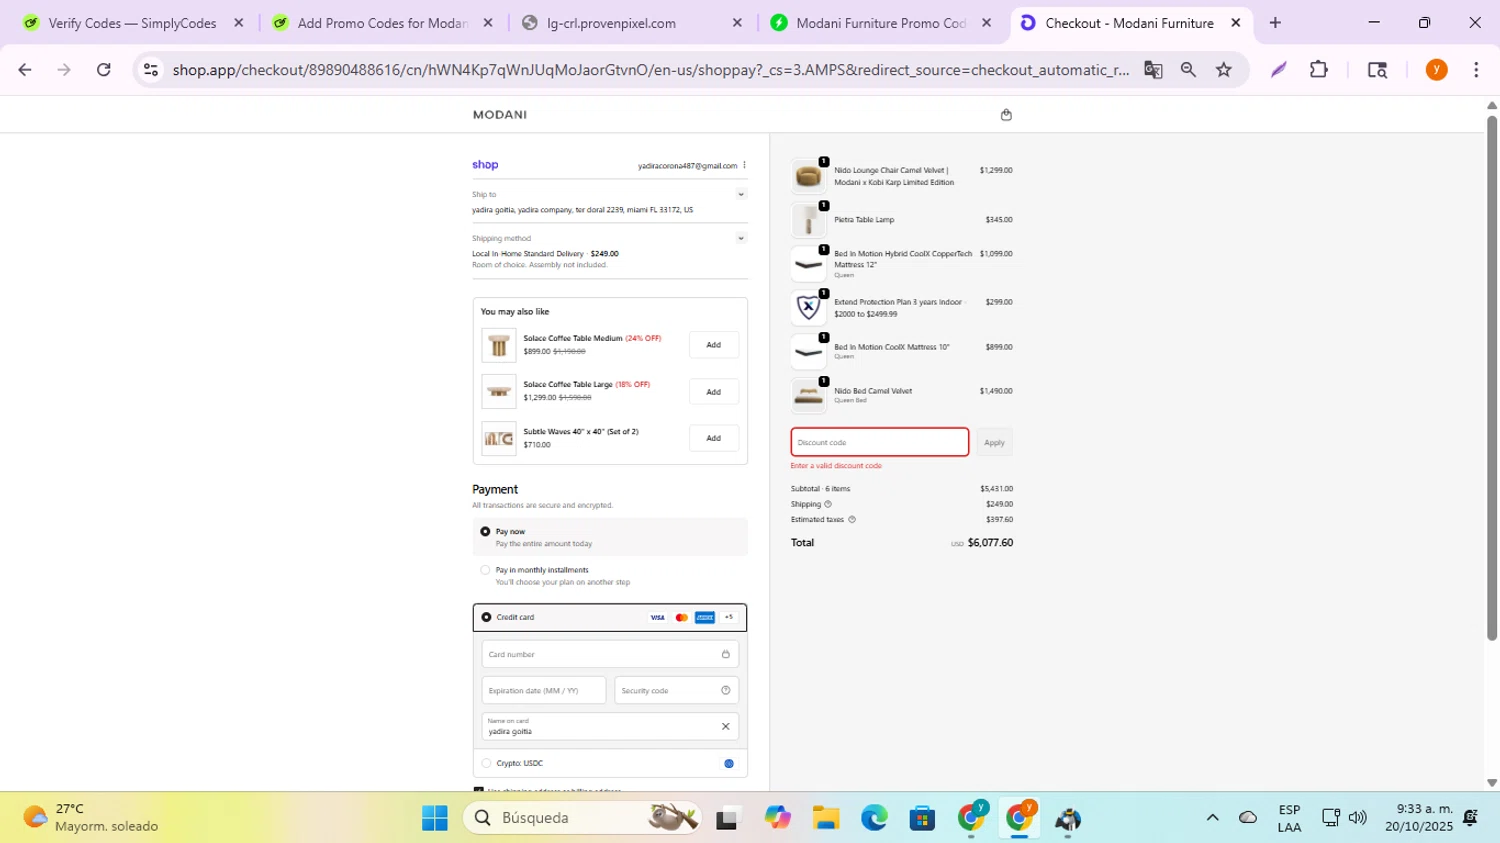
Task: Click Pietra Table Lamp thumbnail
Action: (x=808, y=220)
